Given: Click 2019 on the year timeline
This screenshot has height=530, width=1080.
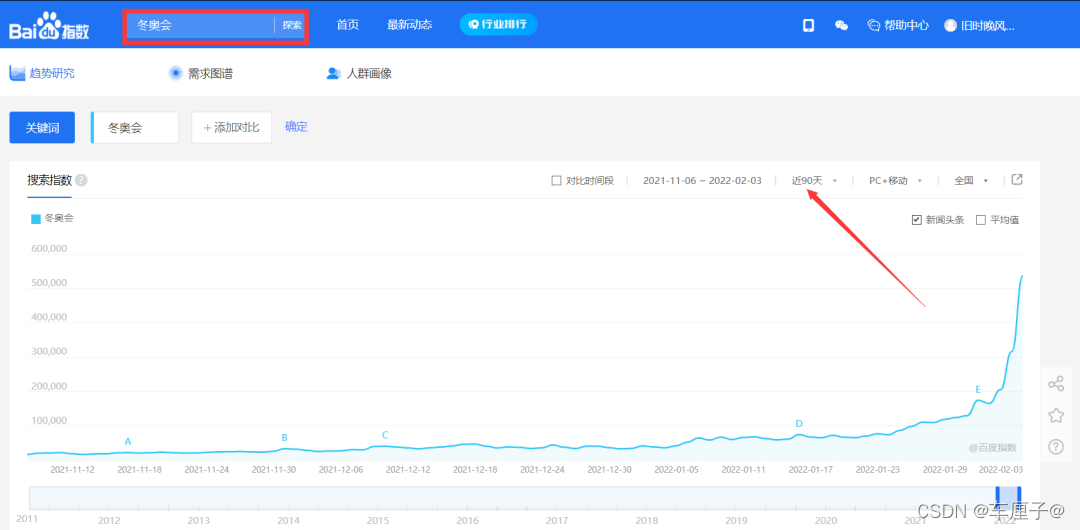Looking at the screenshot, I should 736,520.
